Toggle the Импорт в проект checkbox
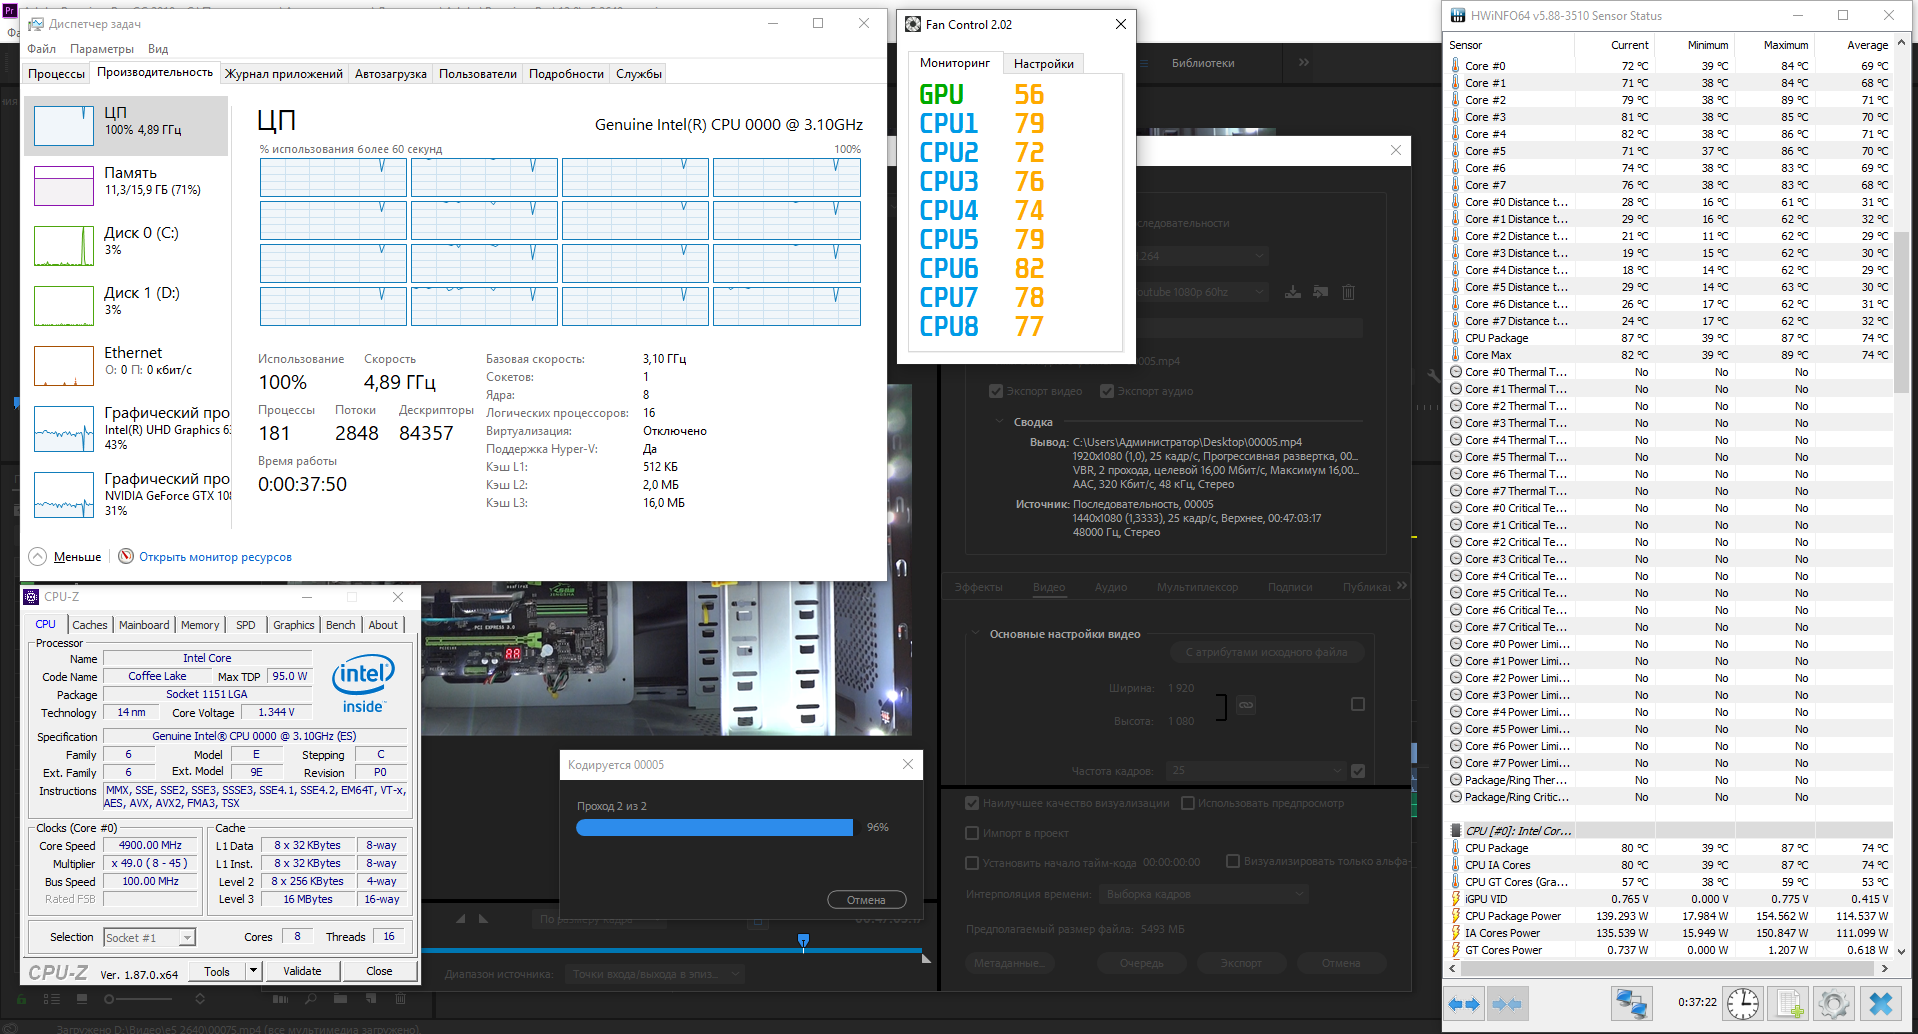This screenshot has width=1918, height=1034. tap(972, 833)
